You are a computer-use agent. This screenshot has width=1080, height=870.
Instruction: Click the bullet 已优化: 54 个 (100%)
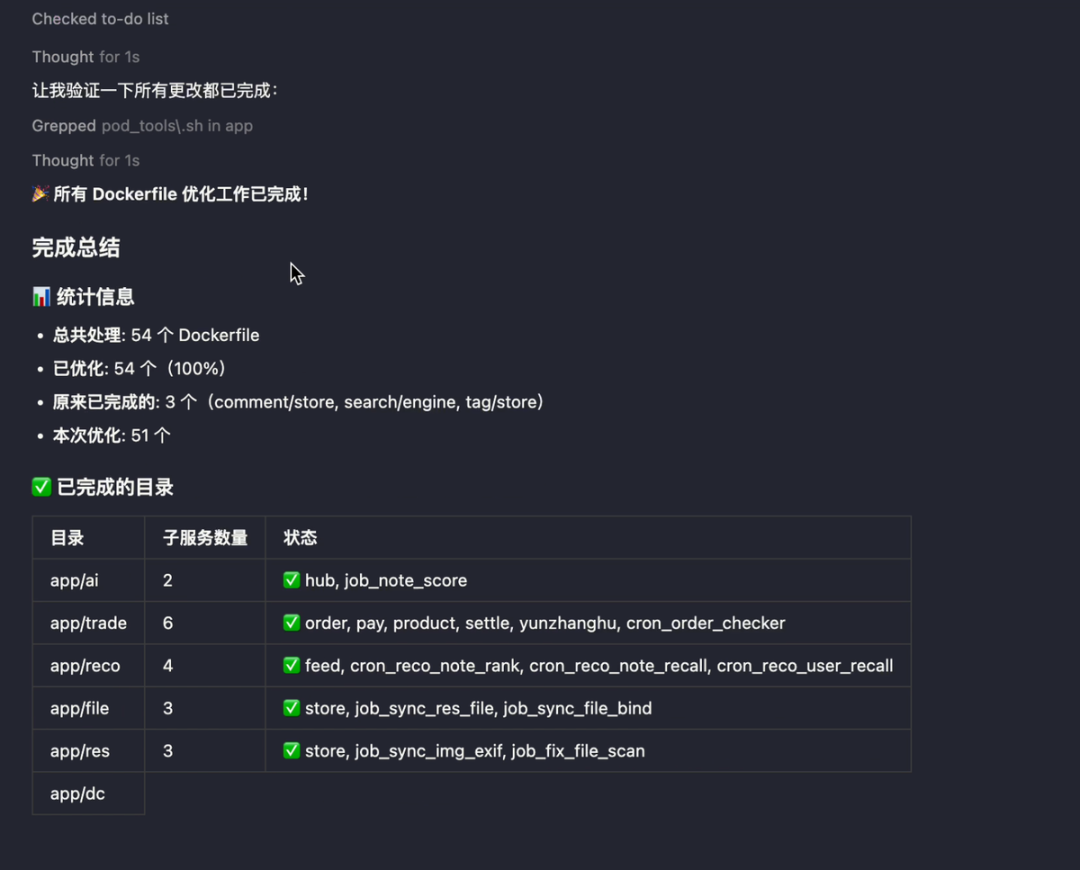click(x=140, y=369)
